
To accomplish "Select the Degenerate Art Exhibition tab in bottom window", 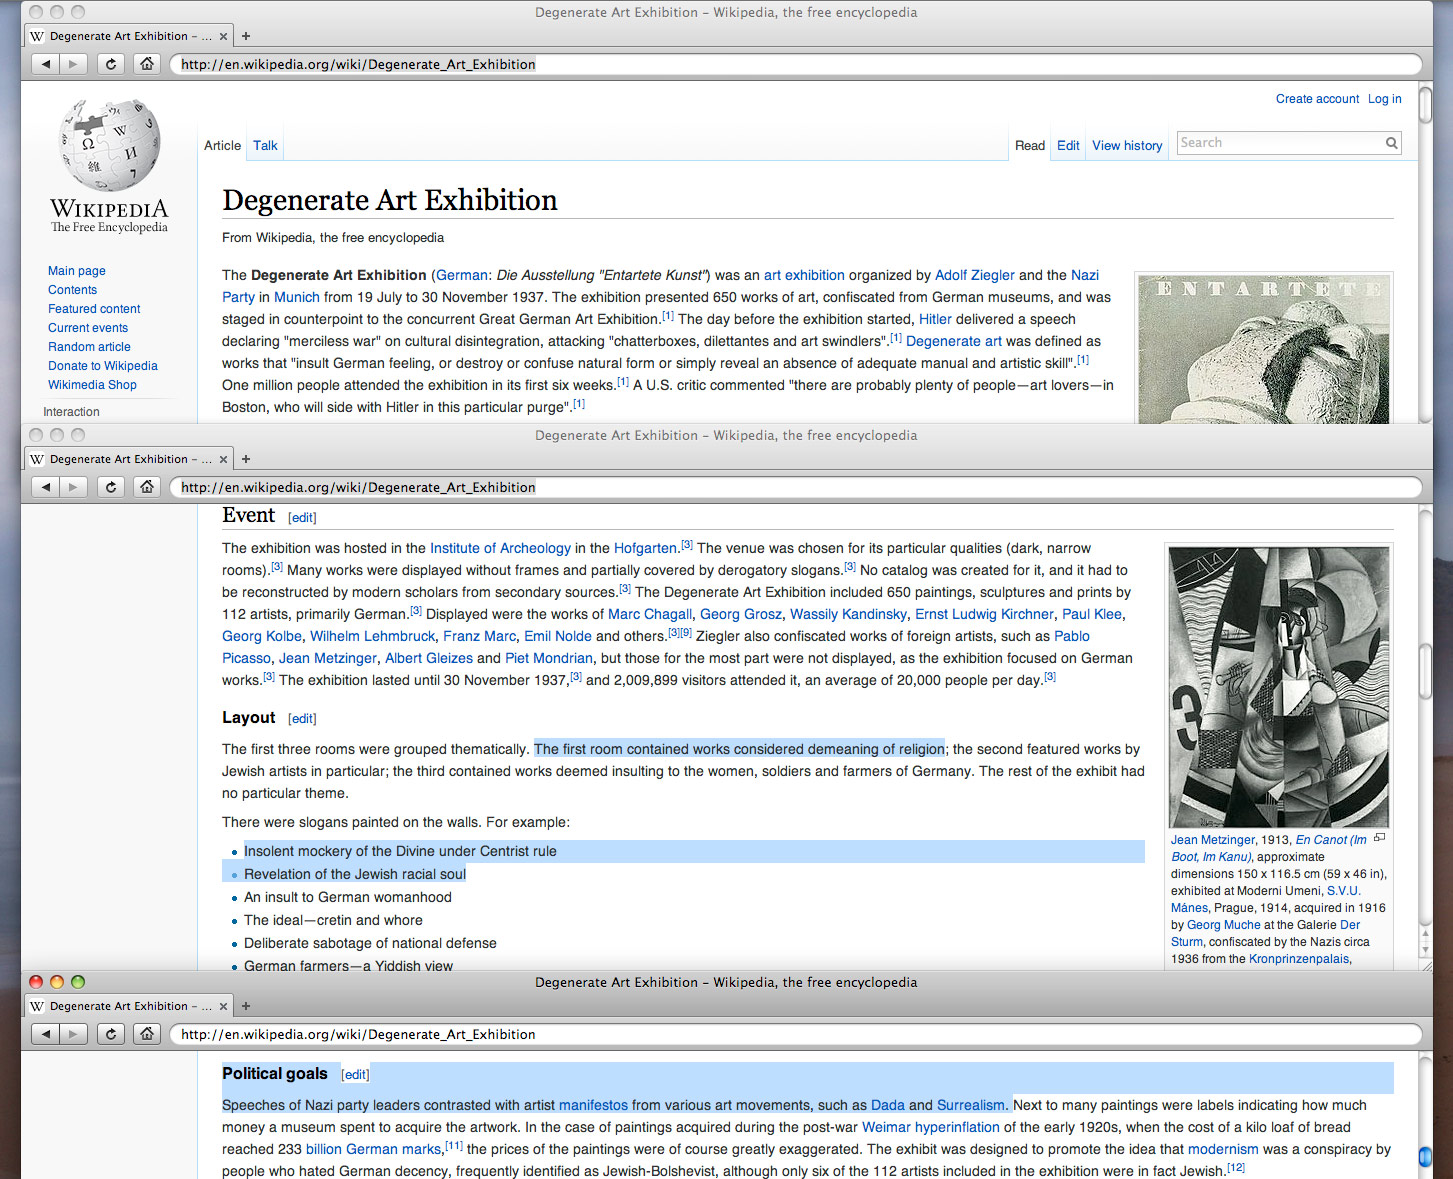I will click(x=130, y=1006).
